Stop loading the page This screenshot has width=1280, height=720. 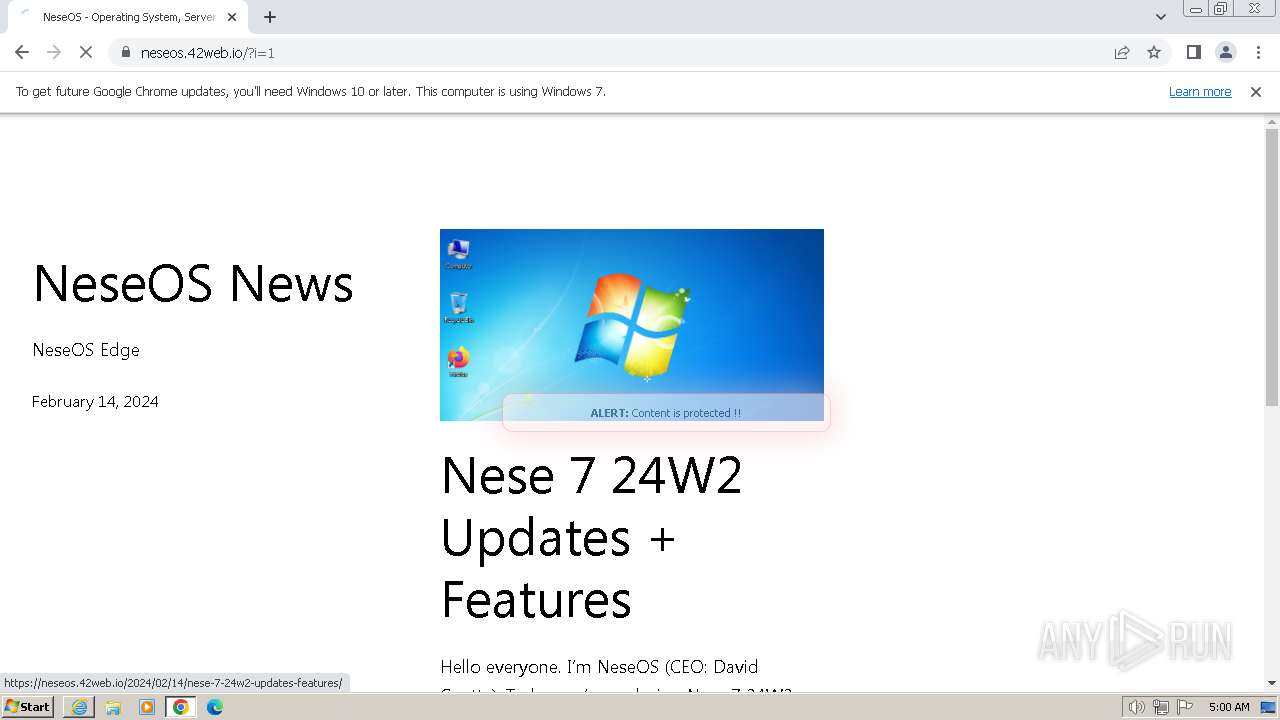point(86,52)
